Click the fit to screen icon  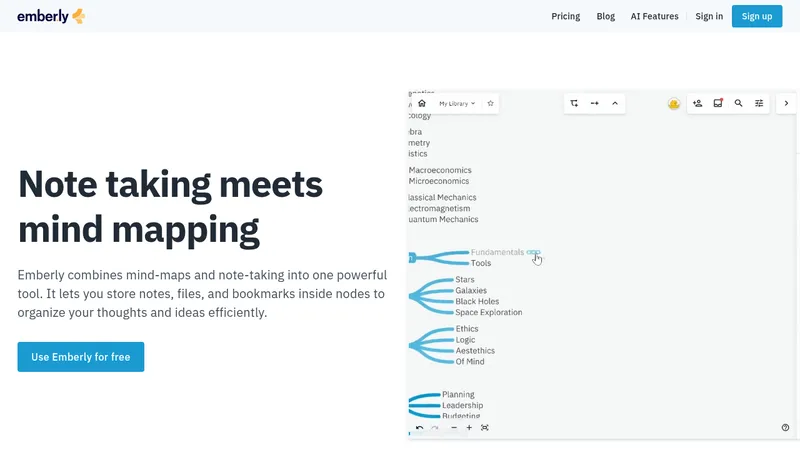point(485,428)
